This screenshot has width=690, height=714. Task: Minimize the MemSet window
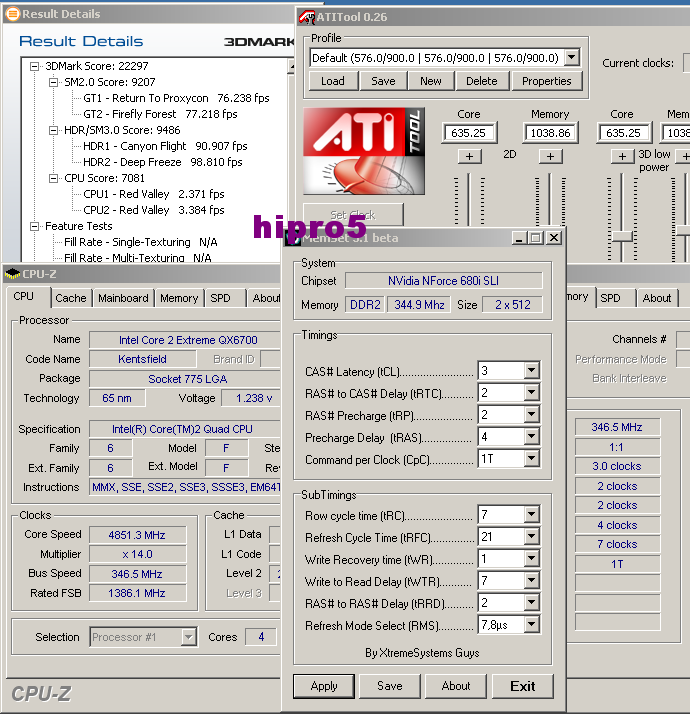click(518, 238)
